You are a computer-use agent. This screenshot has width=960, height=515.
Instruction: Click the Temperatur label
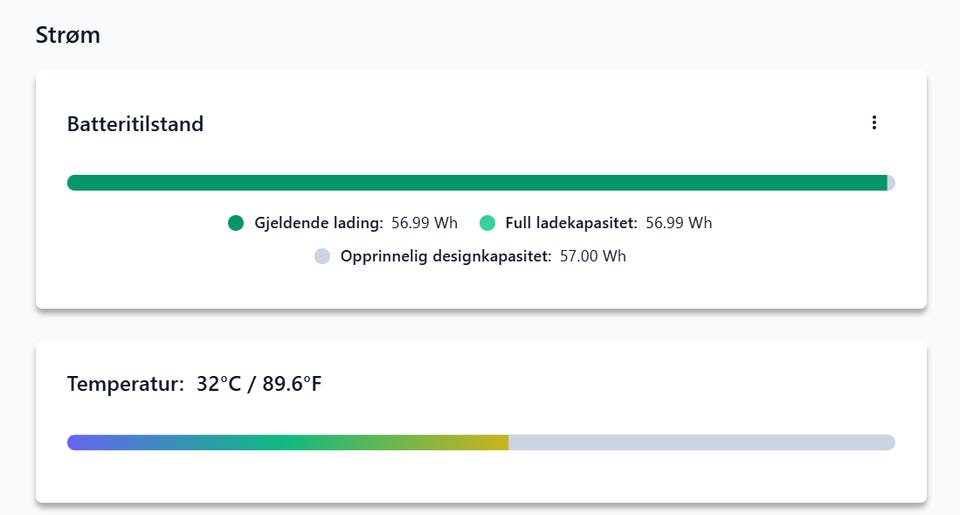point(125,384)
